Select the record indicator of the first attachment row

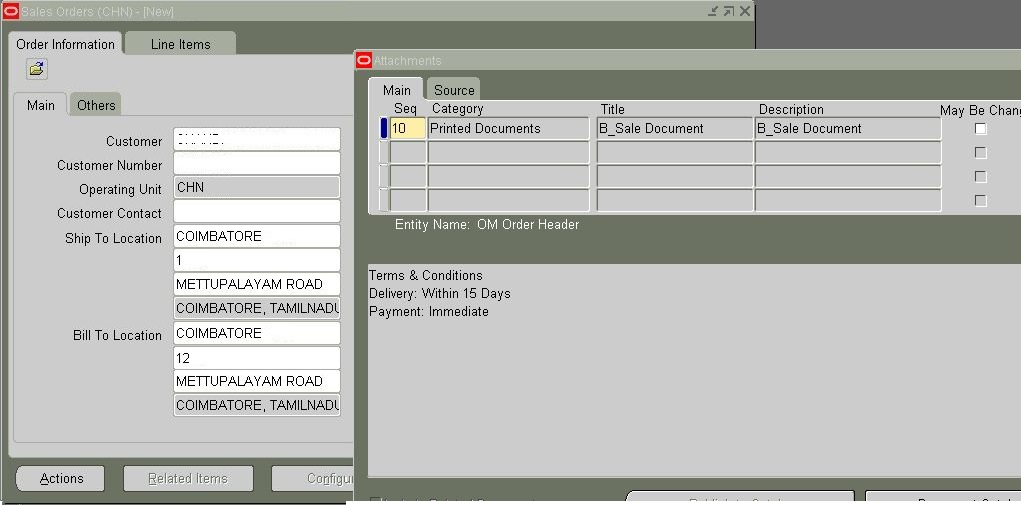[x=384, y=129]
